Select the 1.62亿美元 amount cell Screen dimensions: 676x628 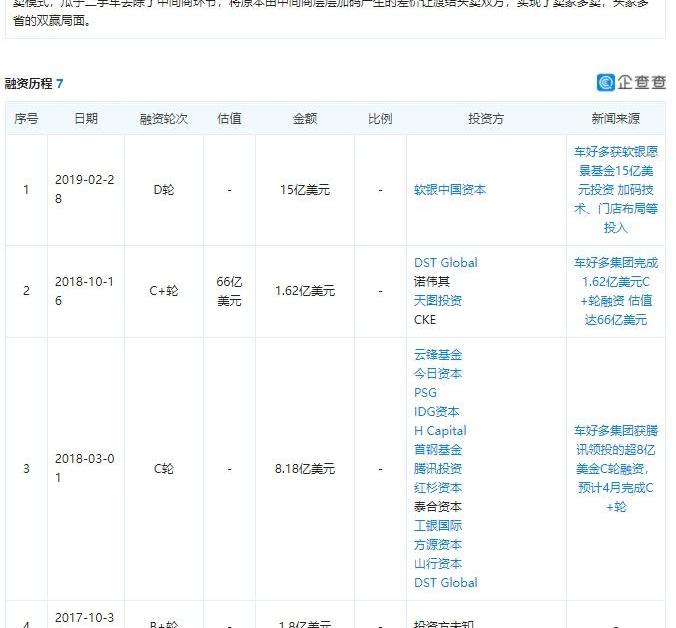(305, 291)
